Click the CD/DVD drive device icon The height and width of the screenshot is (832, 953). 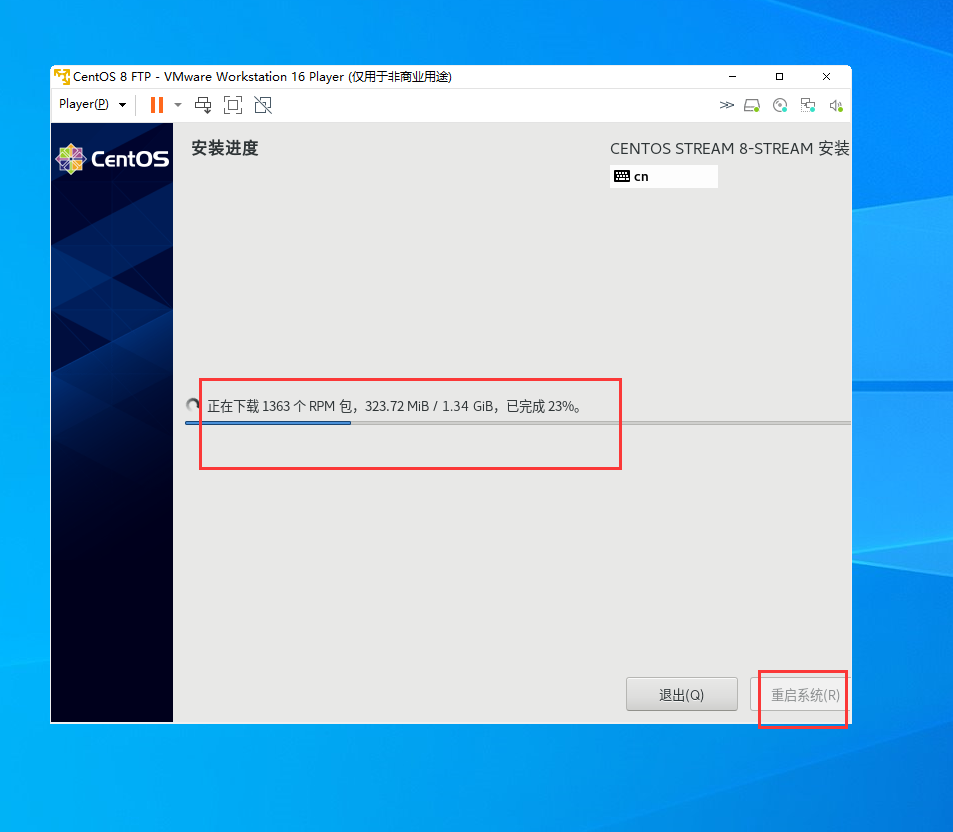click(780, 106)
